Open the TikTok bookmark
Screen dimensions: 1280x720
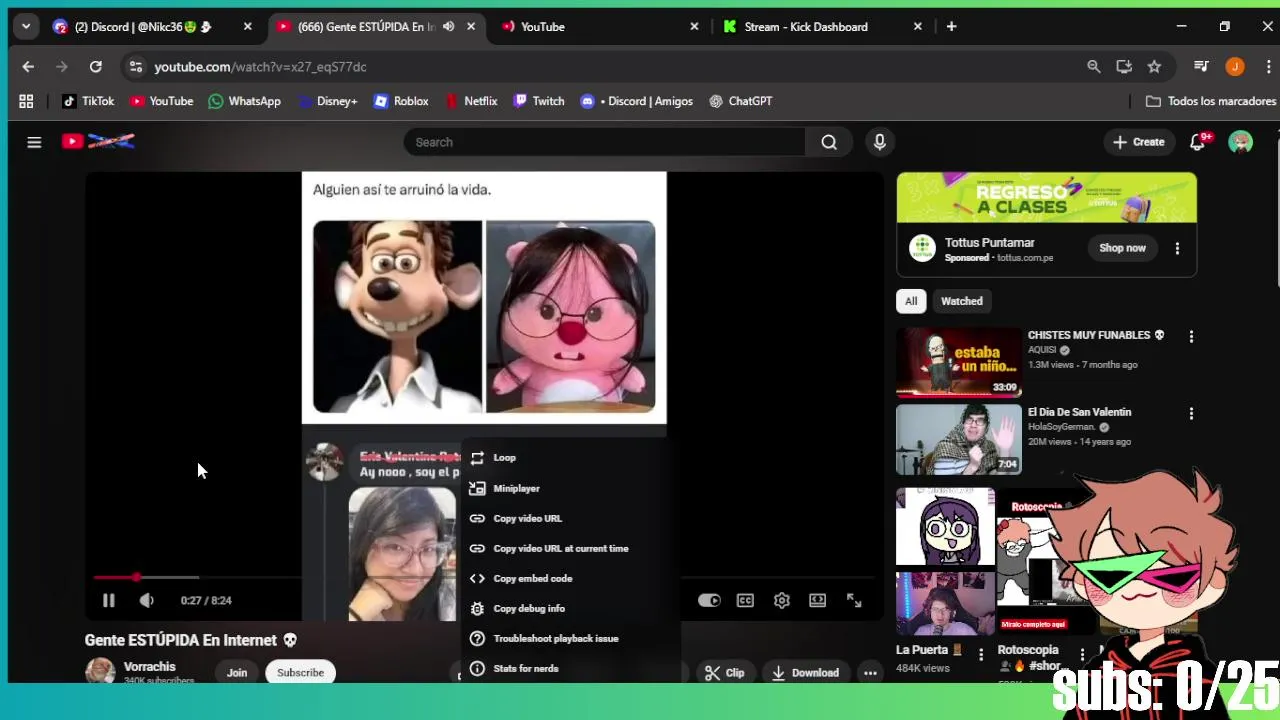pos(88,101)
